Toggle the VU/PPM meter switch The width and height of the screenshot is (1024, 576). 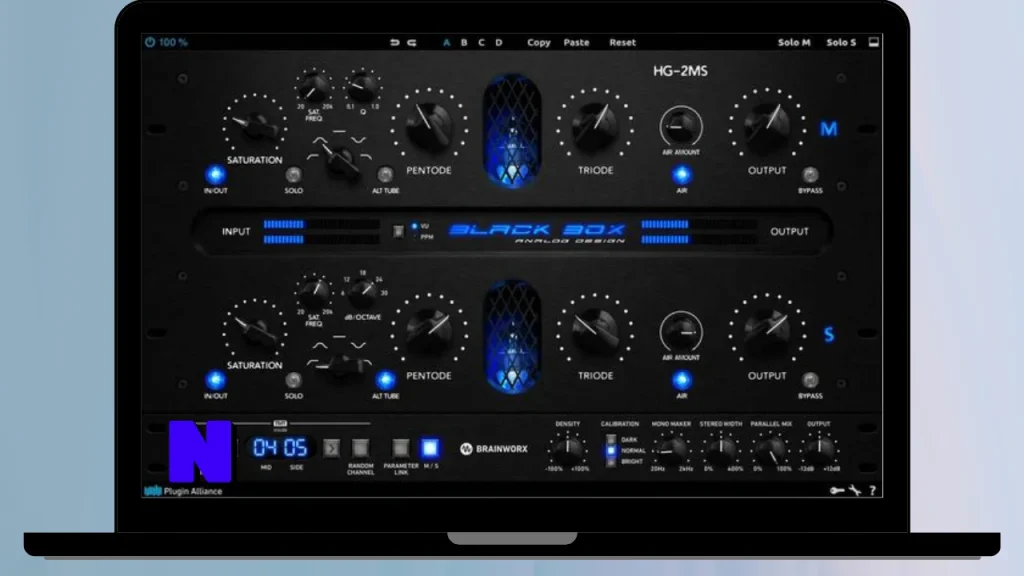(x=398, y=231)
